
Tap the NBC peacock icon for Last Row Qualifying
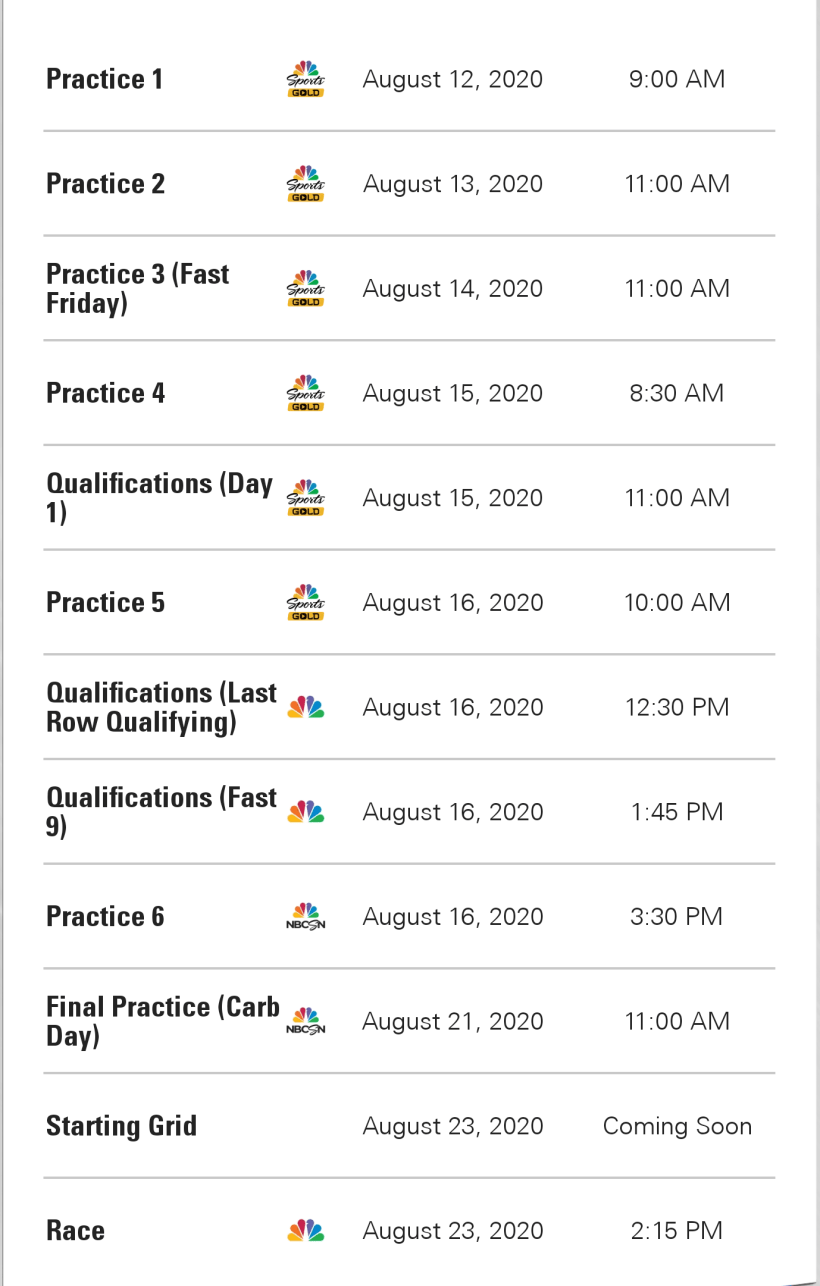pyautogui.click(x=305, y=708)
